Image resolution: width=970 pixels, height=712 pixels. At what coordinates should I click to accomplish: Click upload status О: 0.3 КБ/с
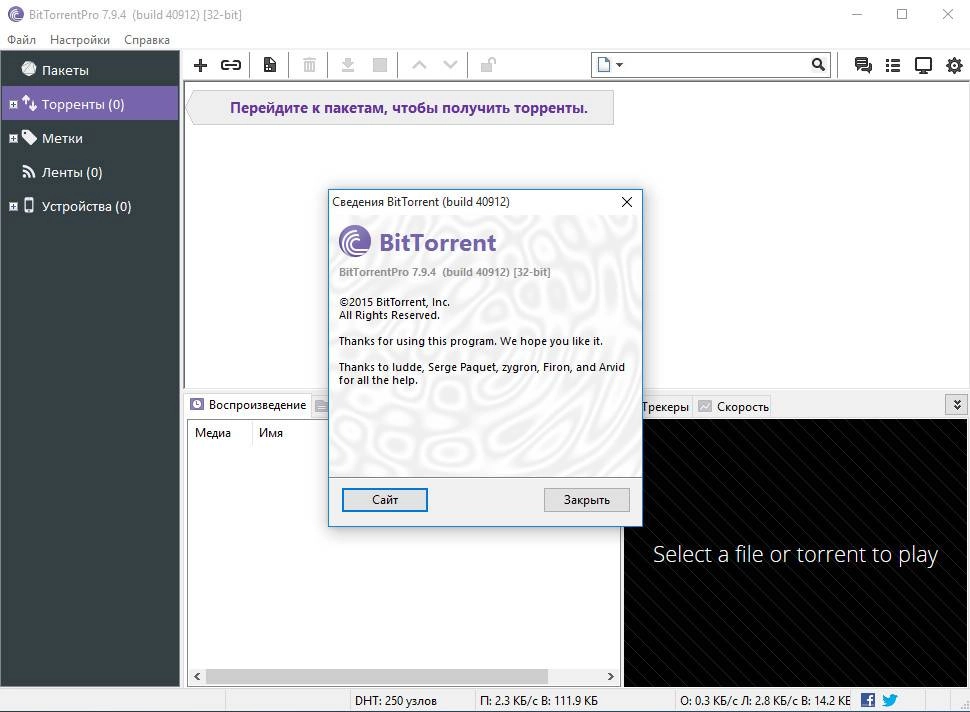765,701
